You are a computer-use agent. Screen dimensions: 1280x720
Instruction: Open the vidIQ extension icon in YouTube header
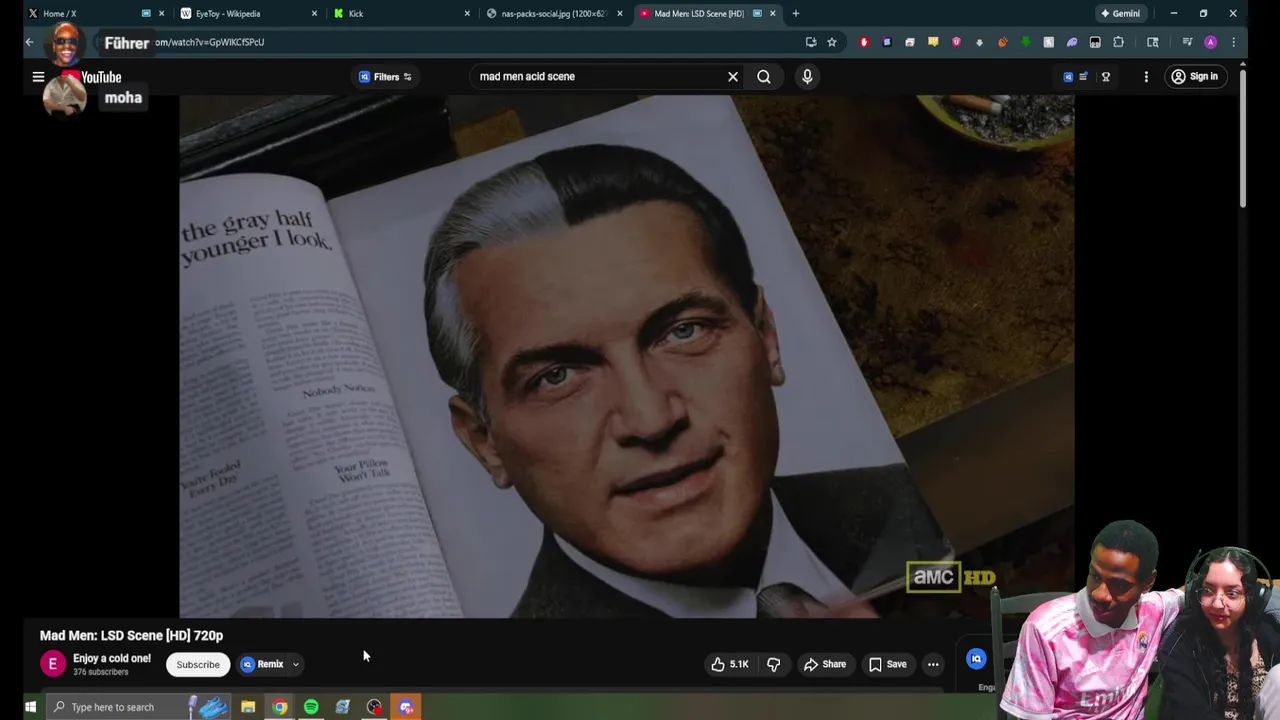(1068, 77)
